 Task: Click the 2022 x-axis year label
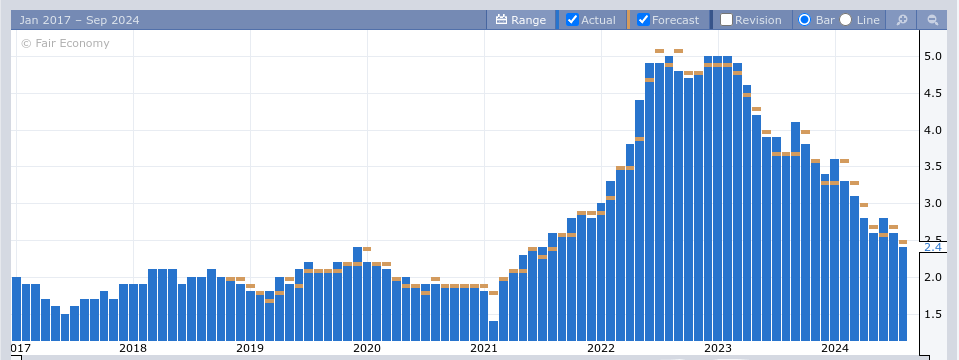point(601,348)
